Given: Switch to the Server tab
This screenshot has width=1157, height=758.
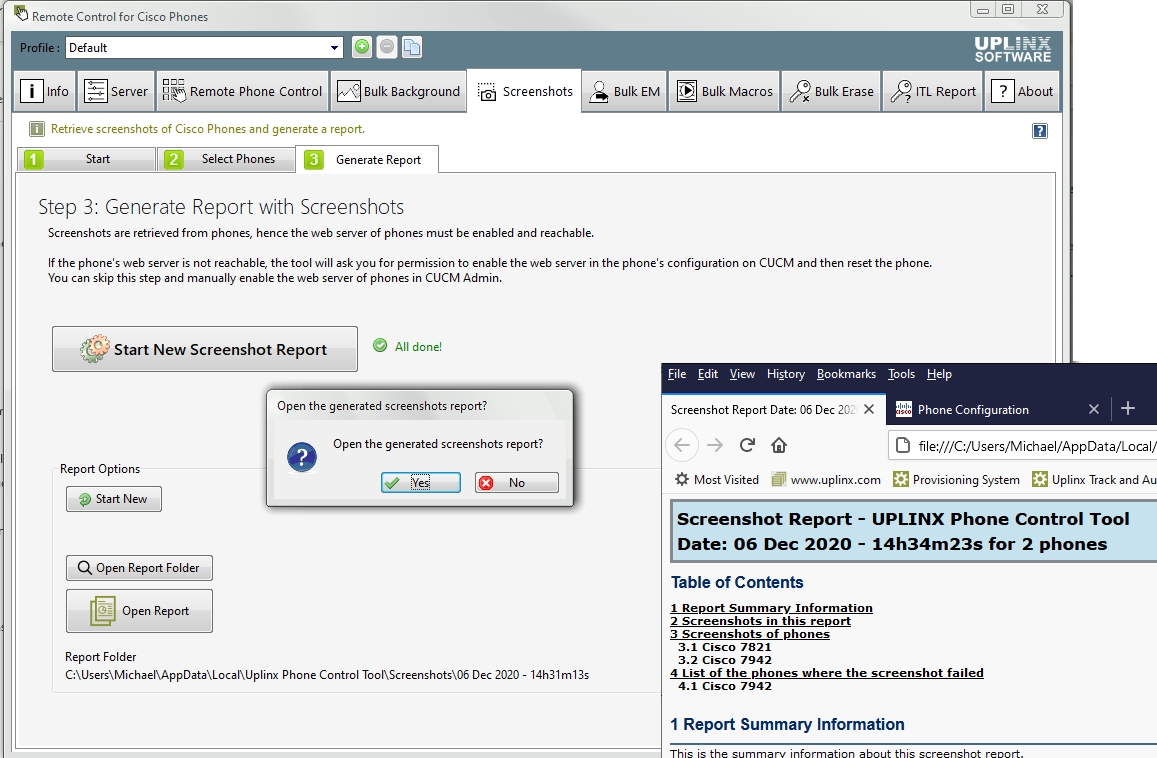Looking at the screenshot, I should [x=116, y=92].
